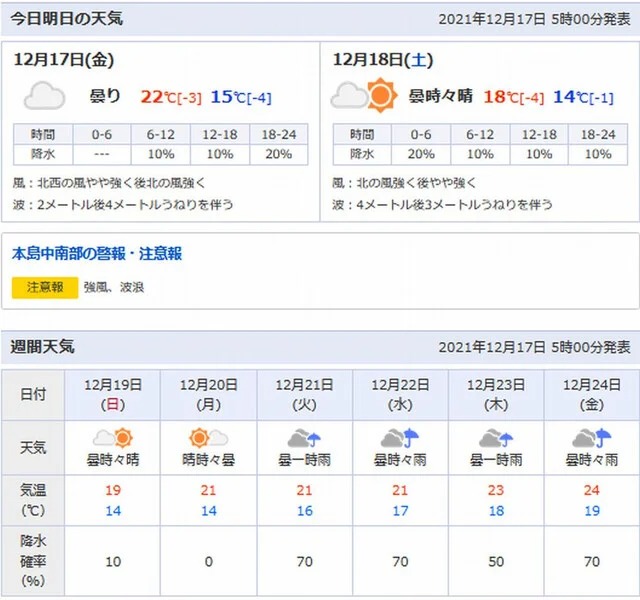Click the 12月18日(土) date heading
The width and height of the screenshot is (640, 600).
tap(383, 60)
